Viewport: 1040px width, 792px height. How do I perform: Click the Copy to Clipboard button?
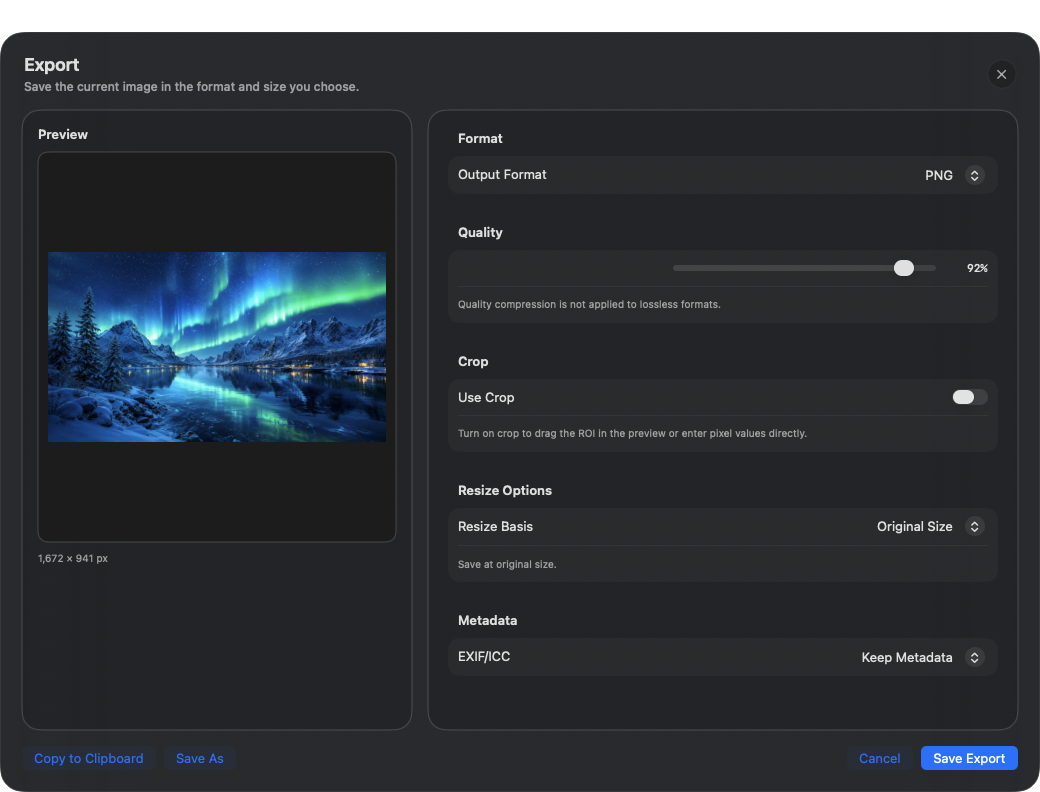pos(89,758)
